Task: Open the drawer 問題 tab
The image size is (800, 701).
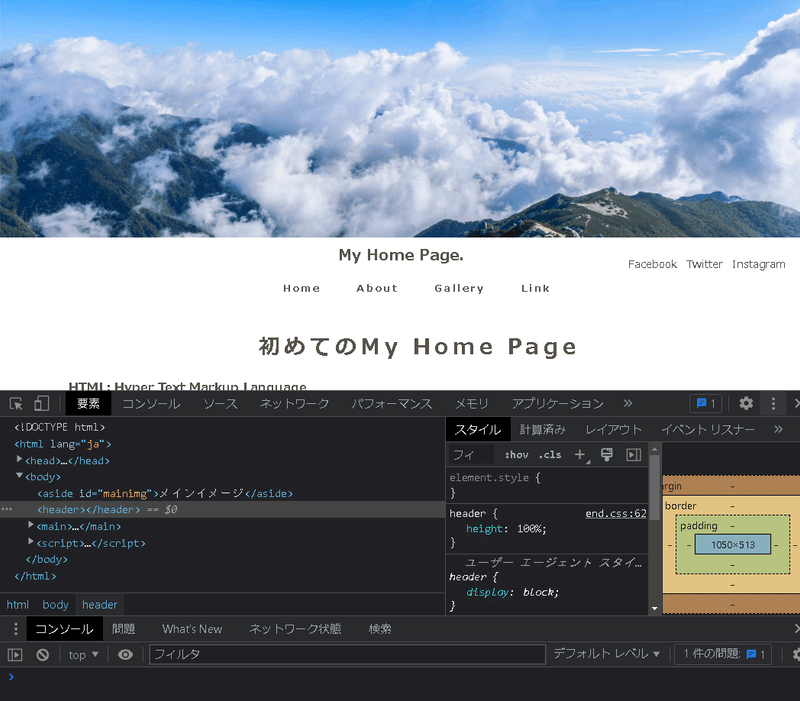Action: (123, 629)
